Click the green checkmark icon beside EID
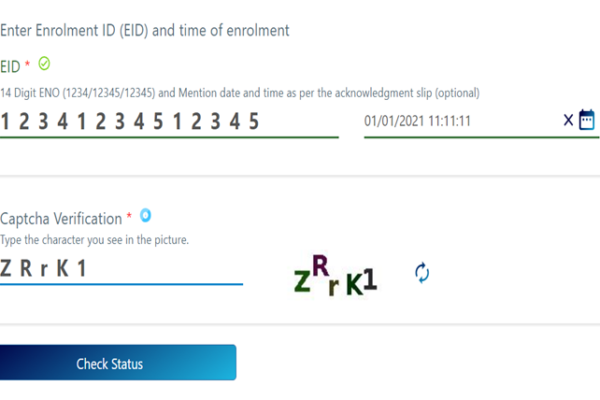The width and height of the screenshot is (600, 400). point(44,63)
